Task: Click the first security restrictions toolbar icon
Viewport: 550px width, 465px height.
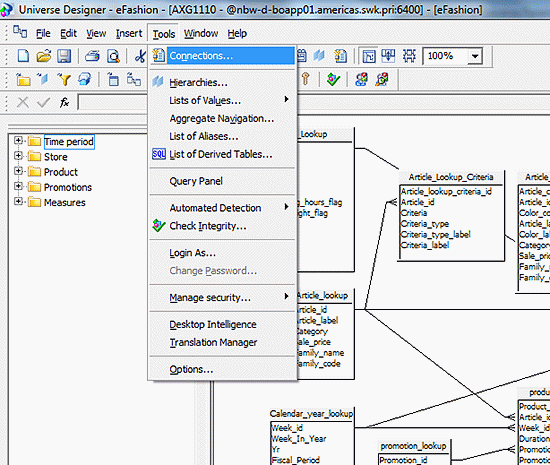Action: pyautogui.click(x=361, y=79)
